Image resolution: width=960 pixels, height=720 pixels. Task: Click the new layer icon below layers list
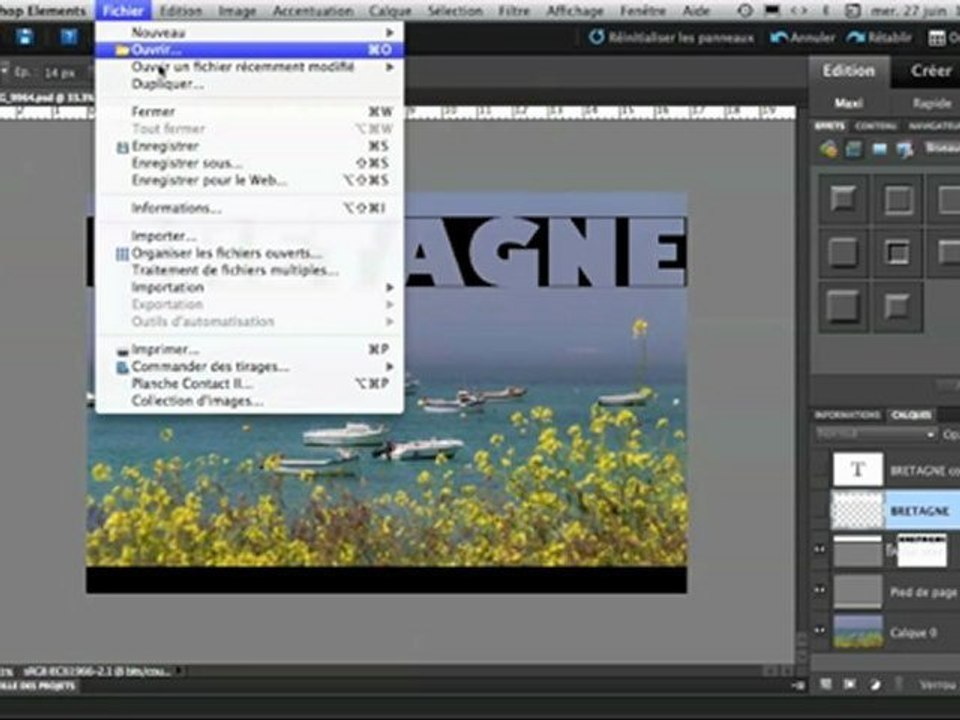point(825,684)
